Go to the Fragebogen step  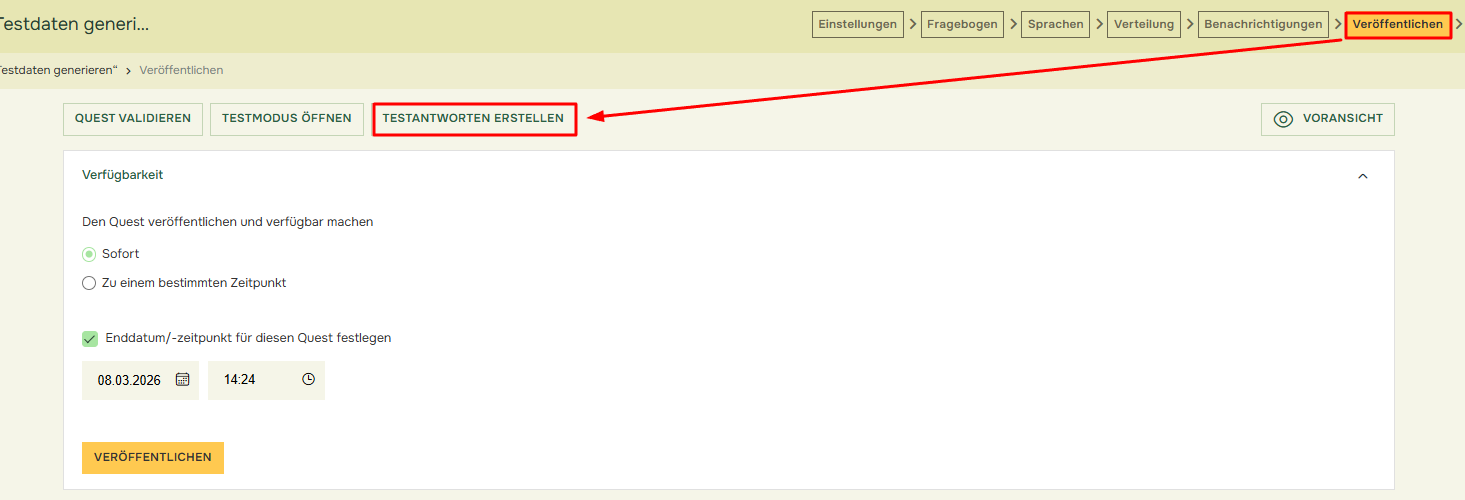[x=962, y=25]
